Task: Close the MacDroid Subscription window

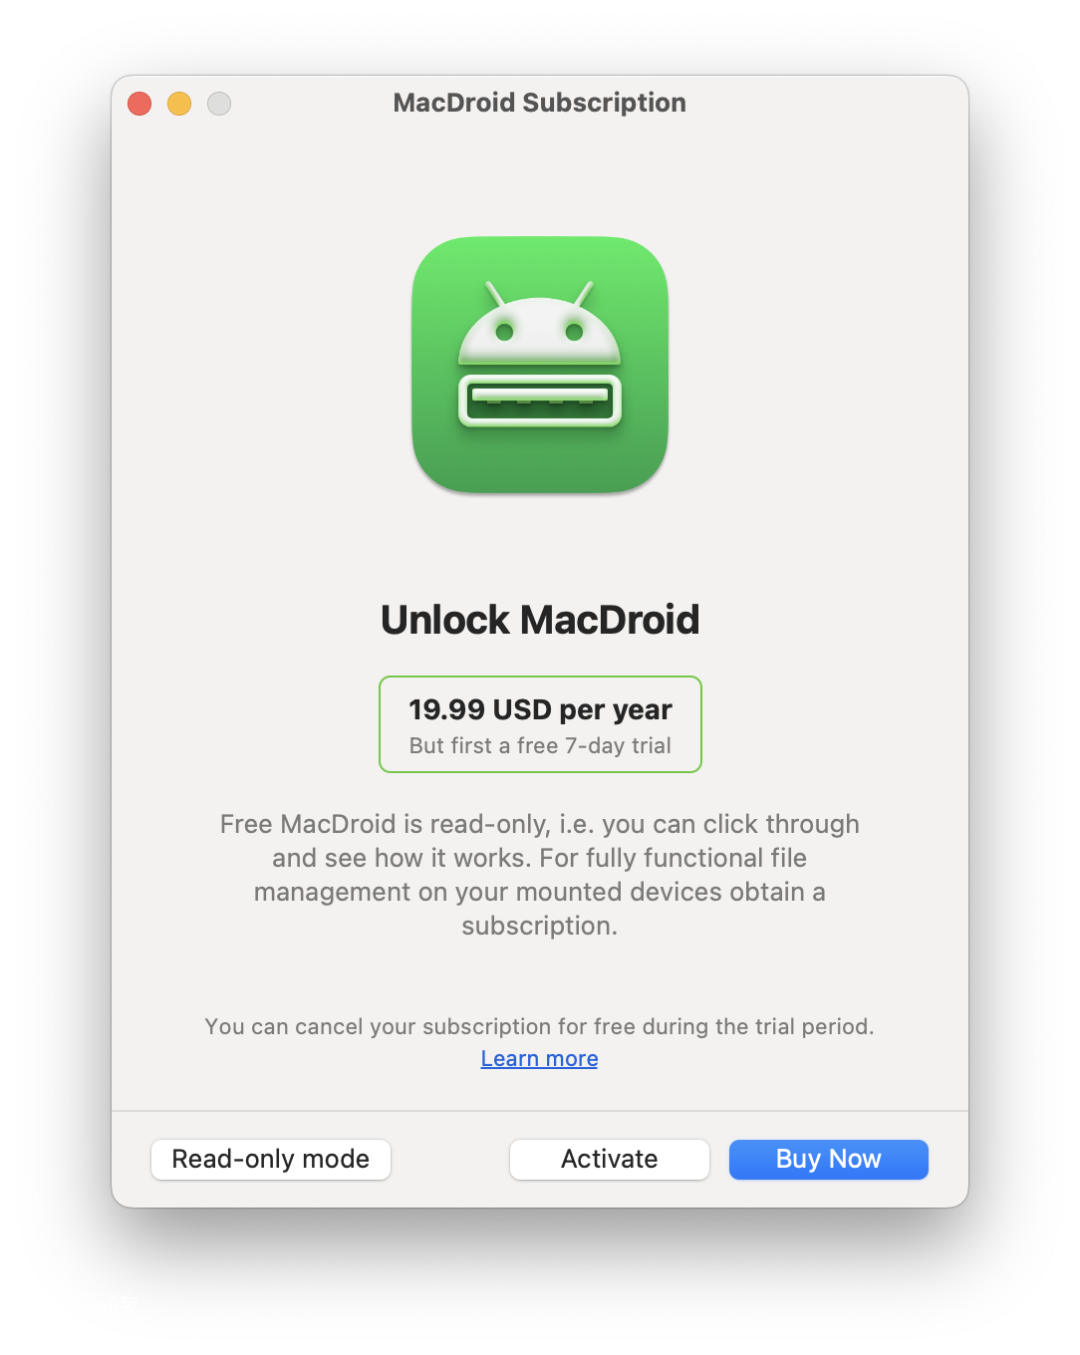Action: point(140,103)
